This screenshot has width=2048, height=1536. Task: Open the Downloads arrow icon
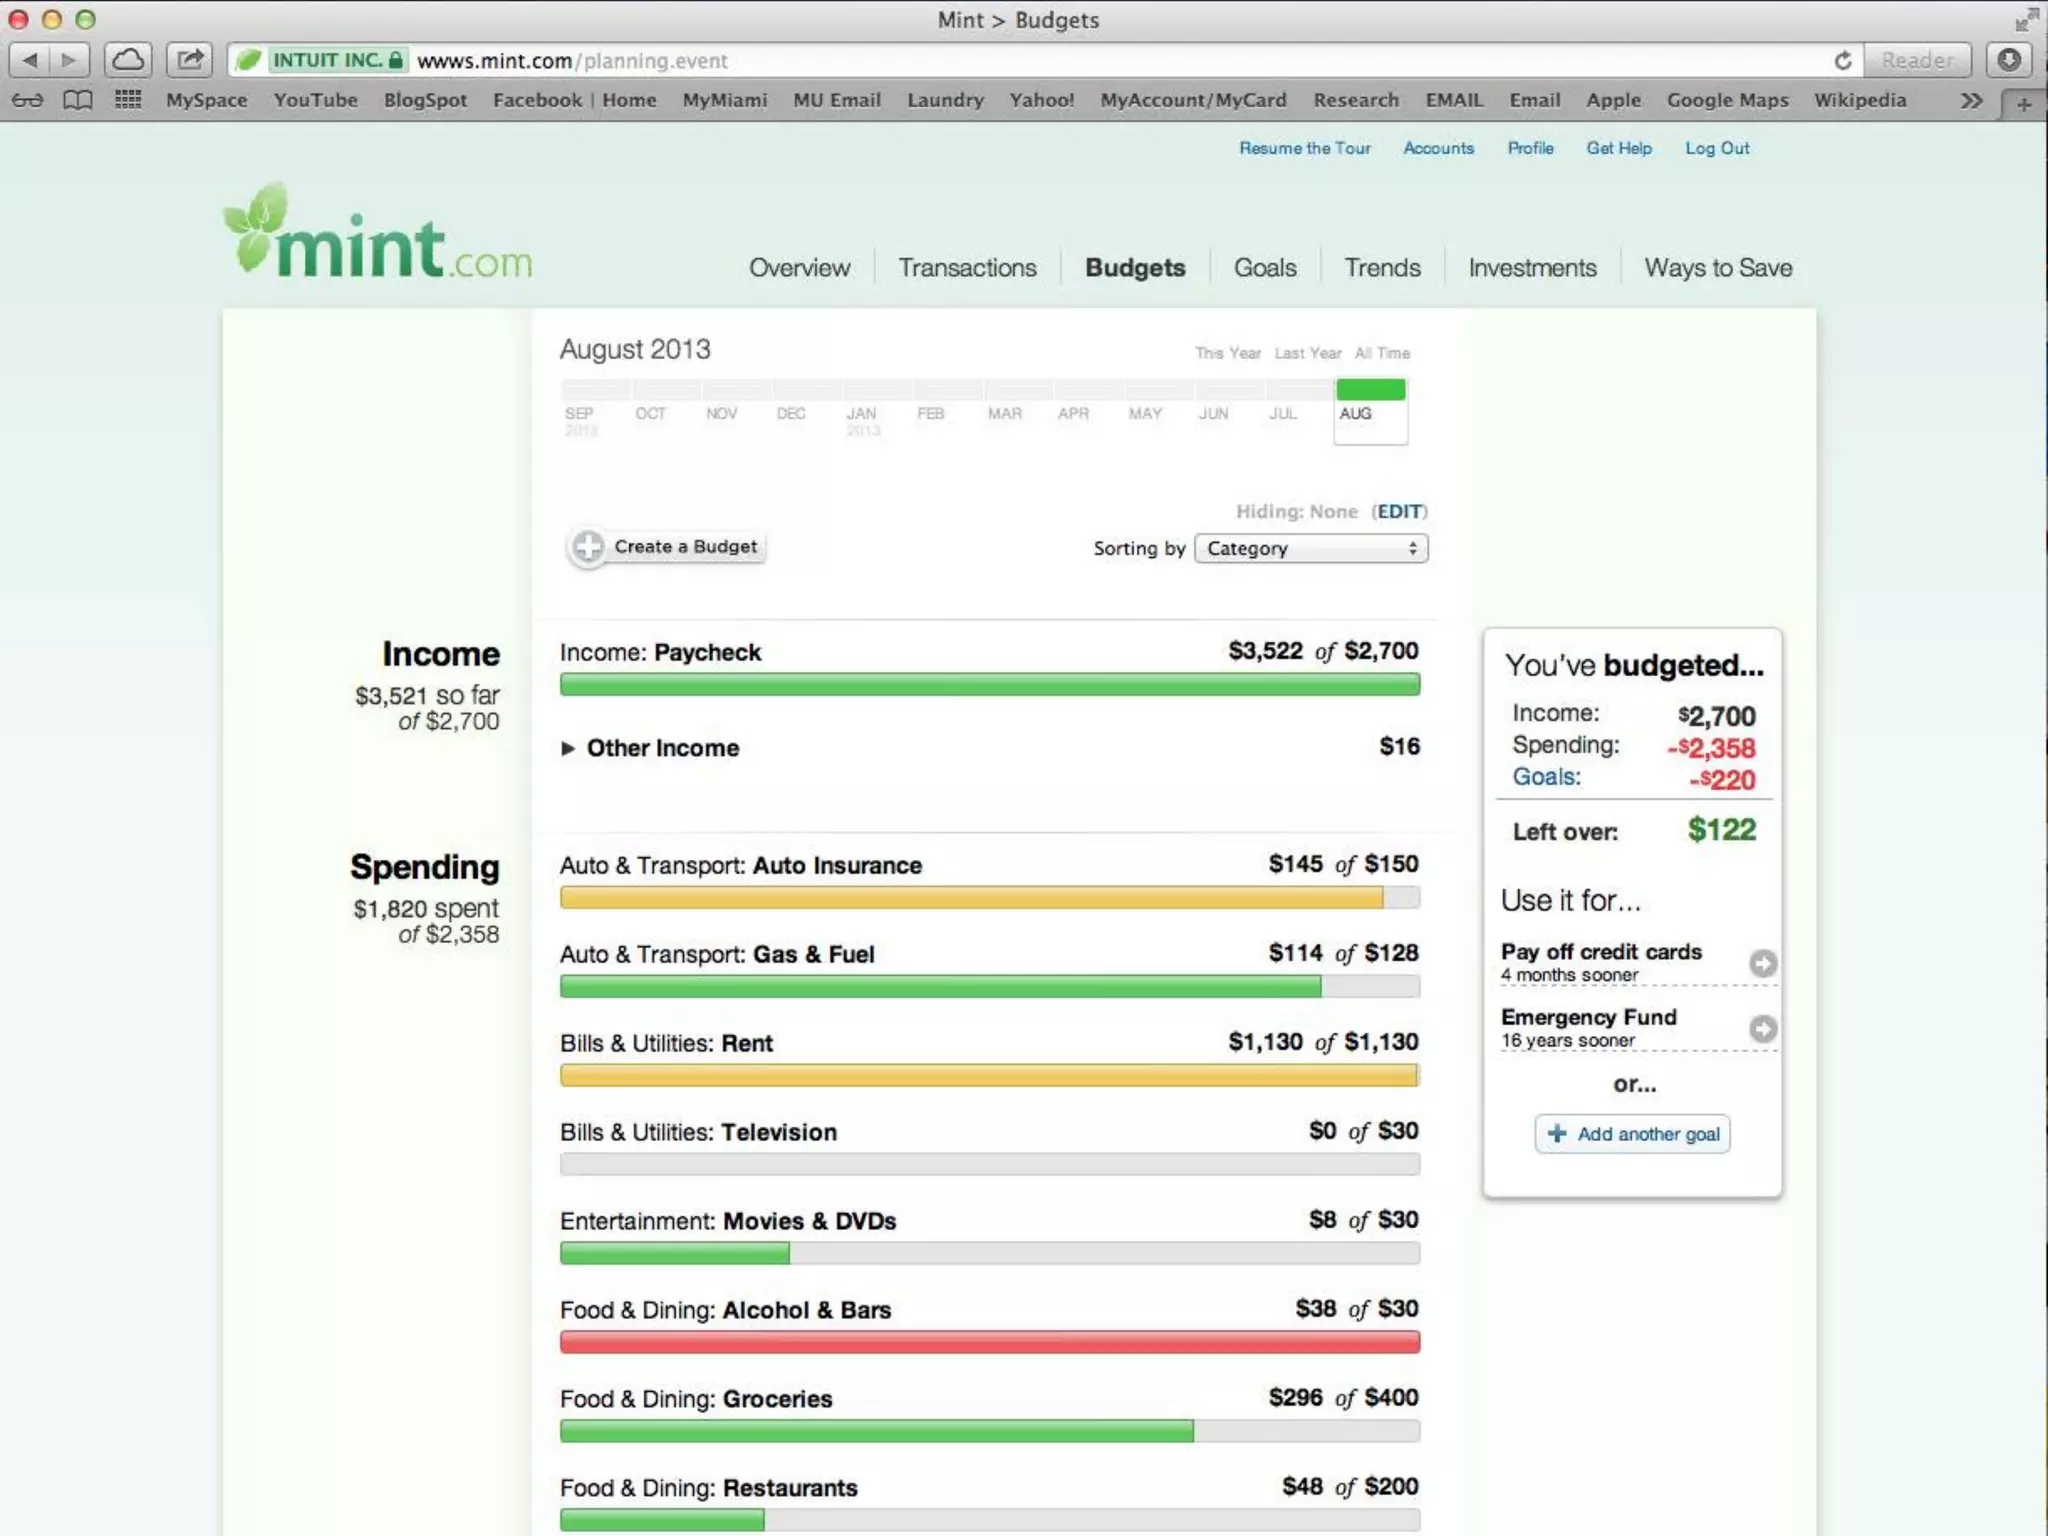pos(2008,60)
